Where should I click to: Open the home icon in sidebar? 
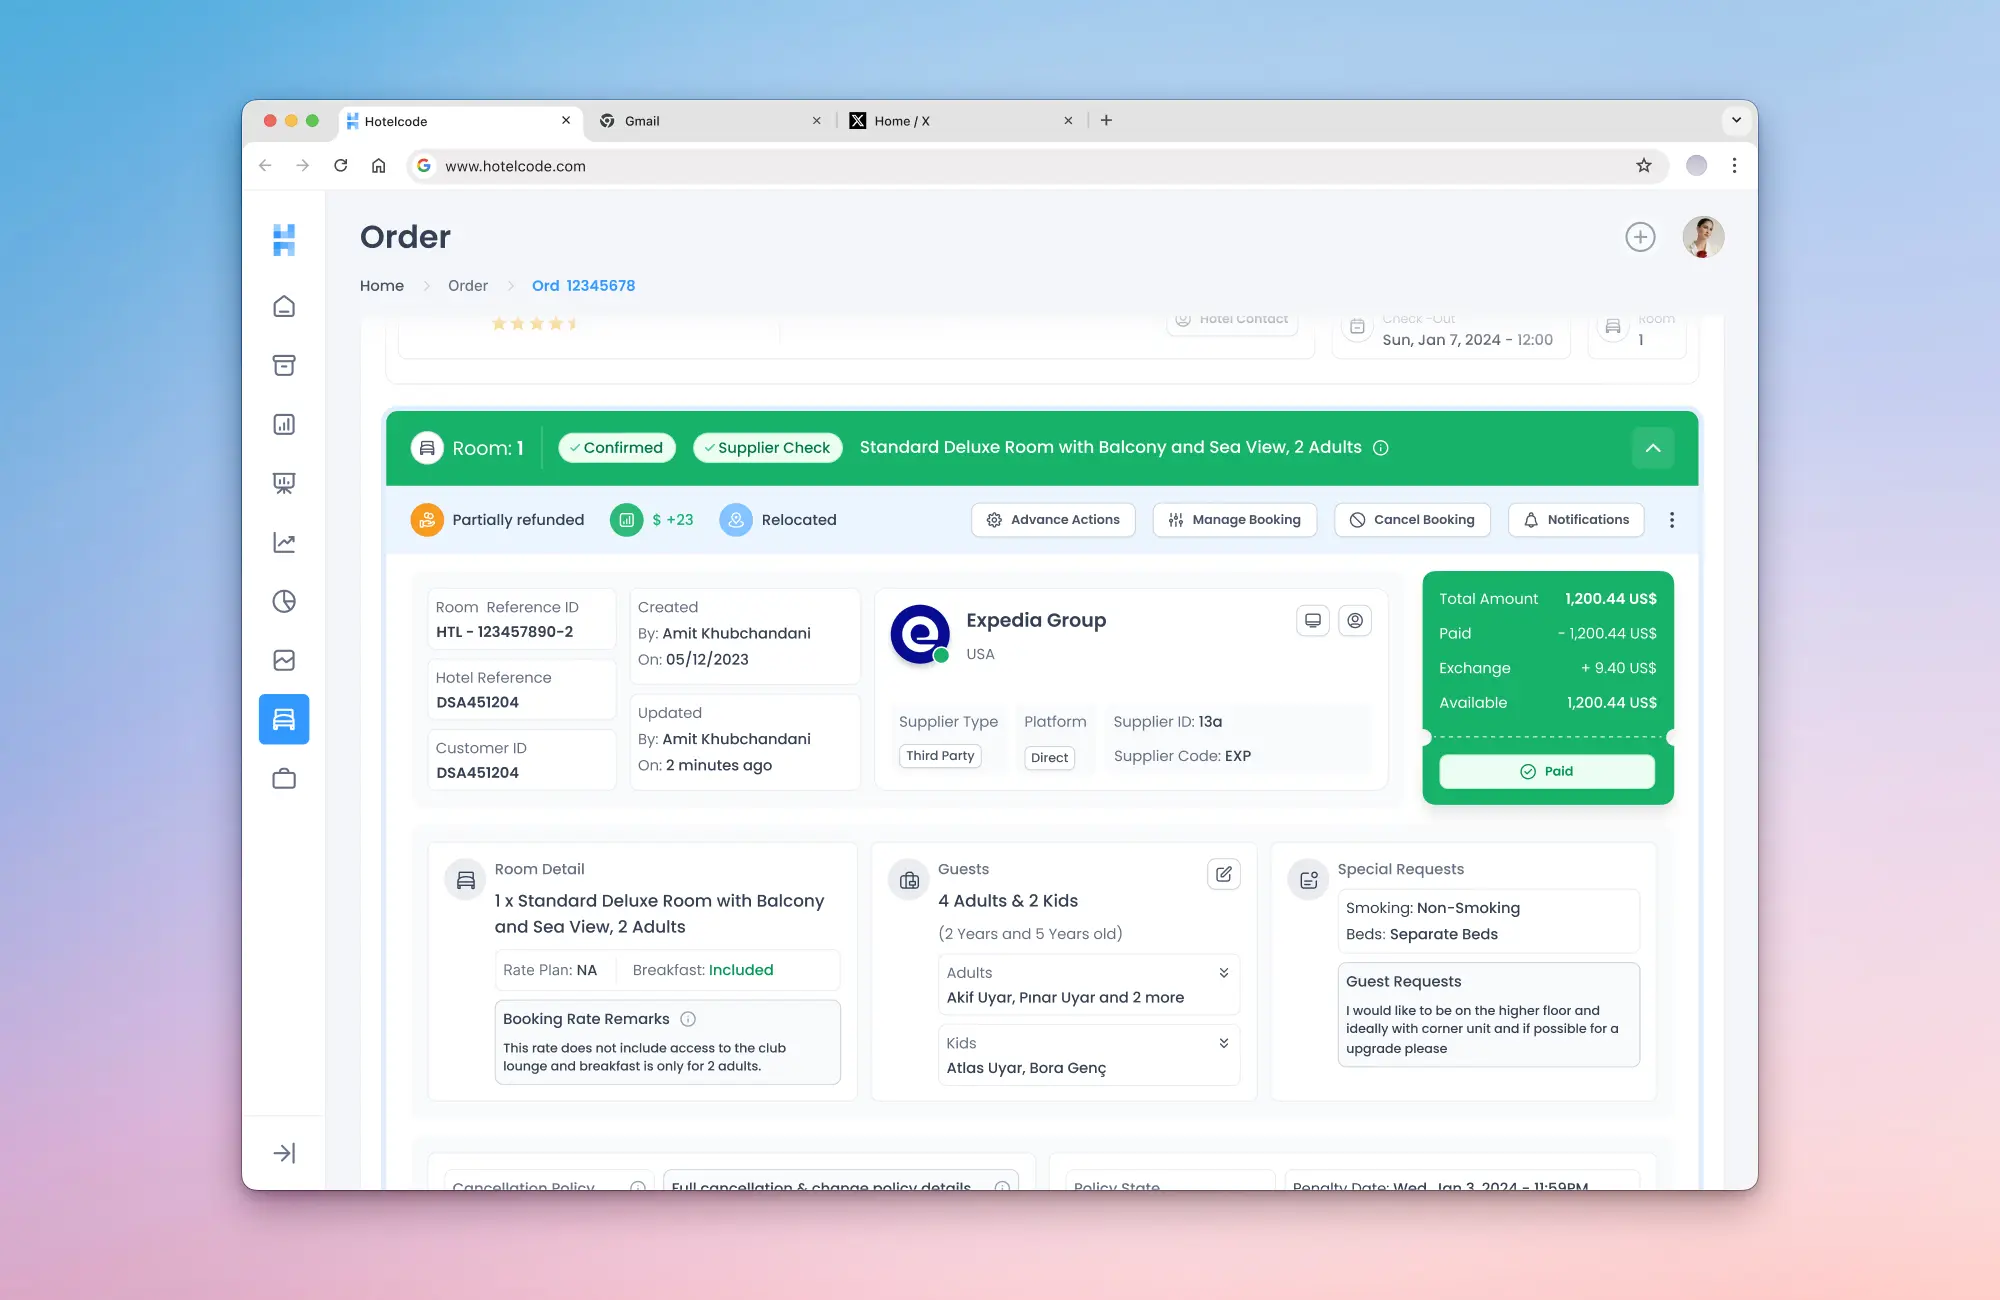tap(284, 306)
